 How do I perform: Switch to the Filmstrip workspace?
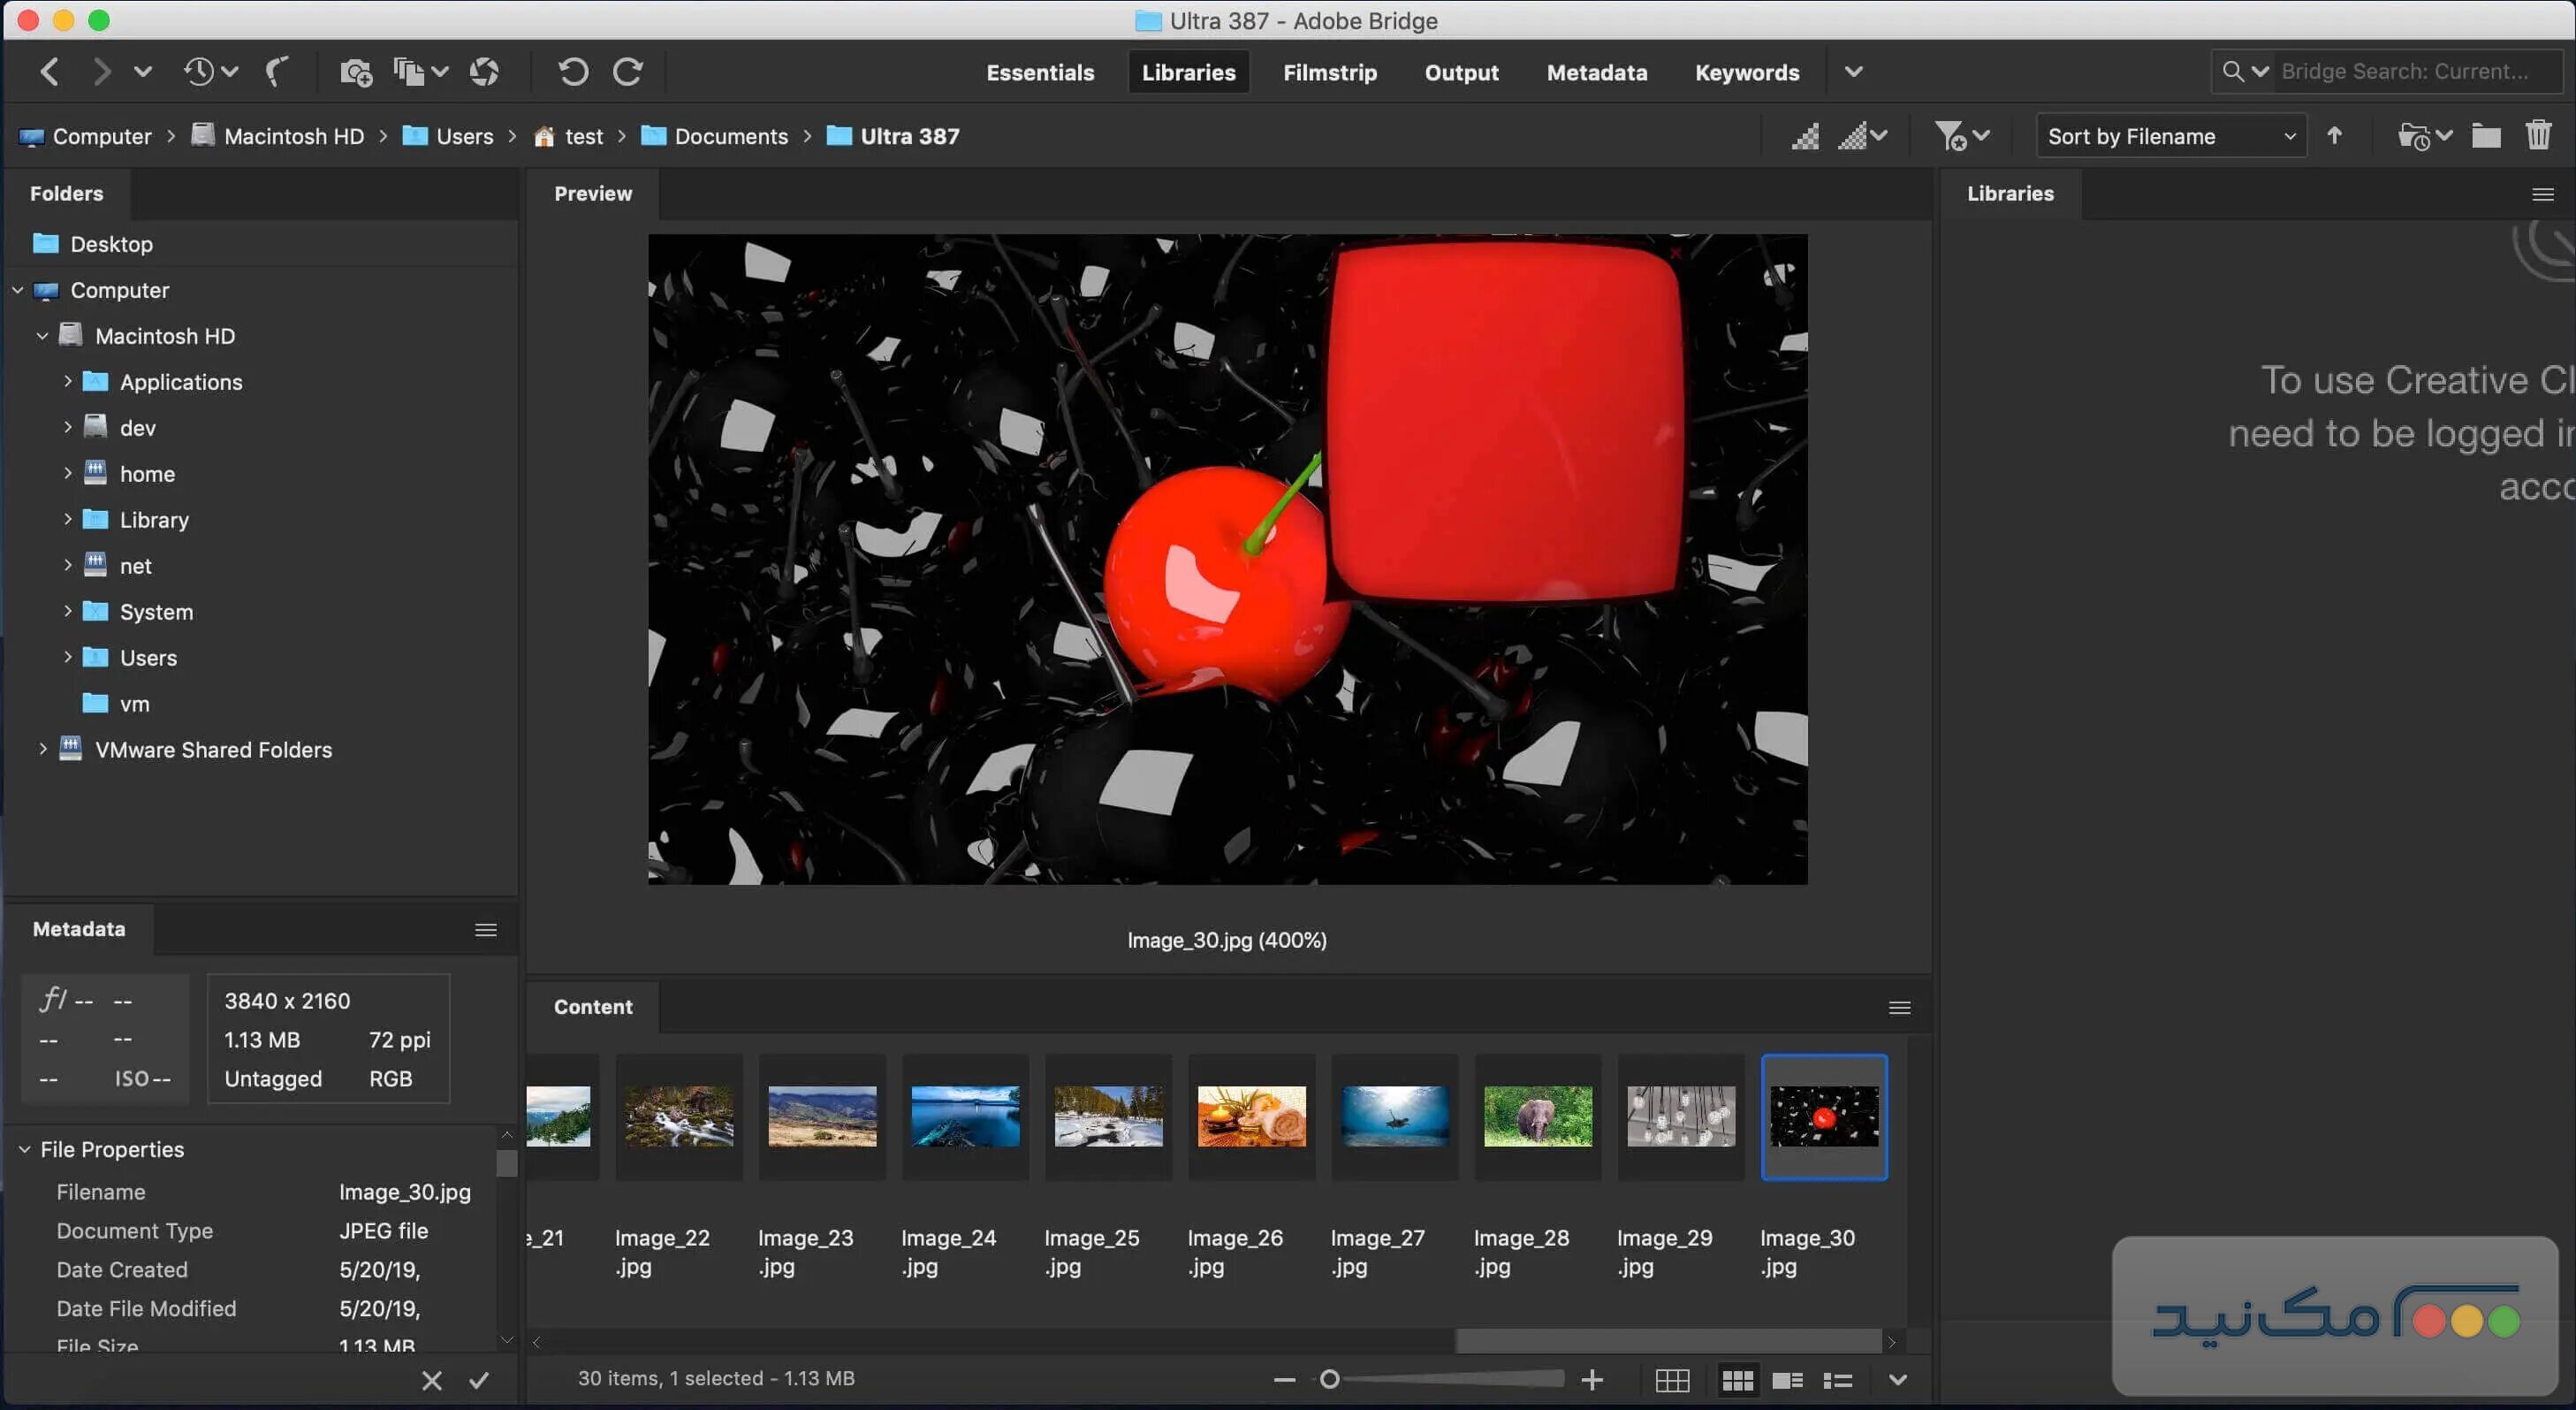point(1330,71)
